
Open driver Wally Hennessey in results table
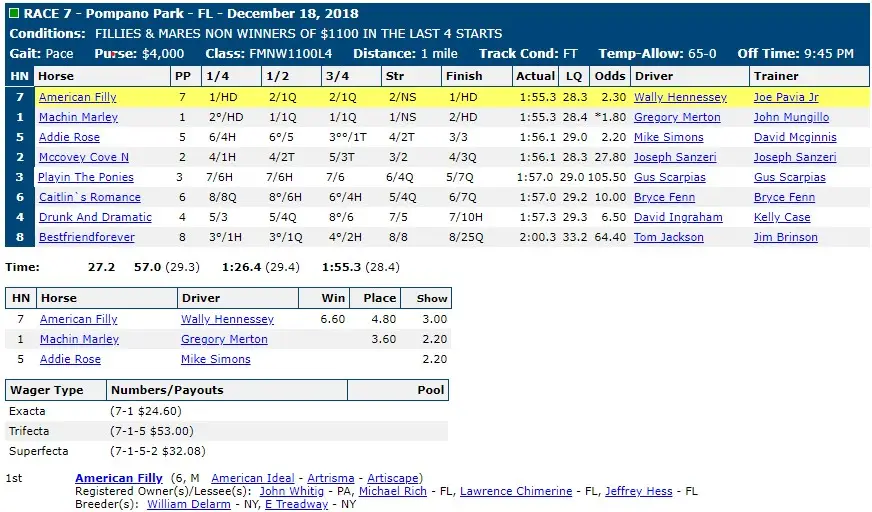(680, 97)
